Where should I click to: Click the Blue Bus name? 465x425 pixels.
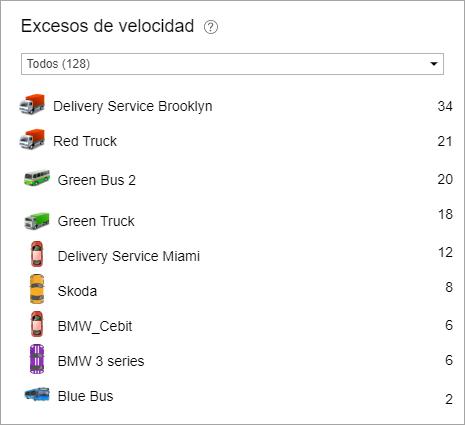pyautogui.click(x=85, y=396)
